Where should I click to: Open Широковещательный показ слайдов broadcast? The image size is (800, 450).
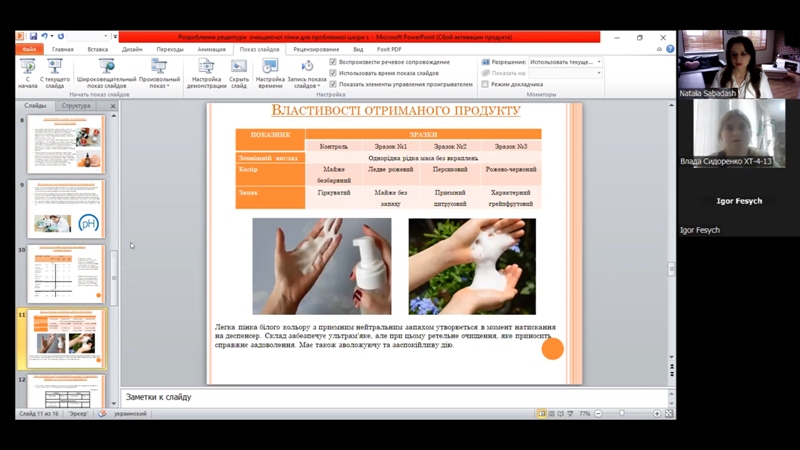pos(107,73)
